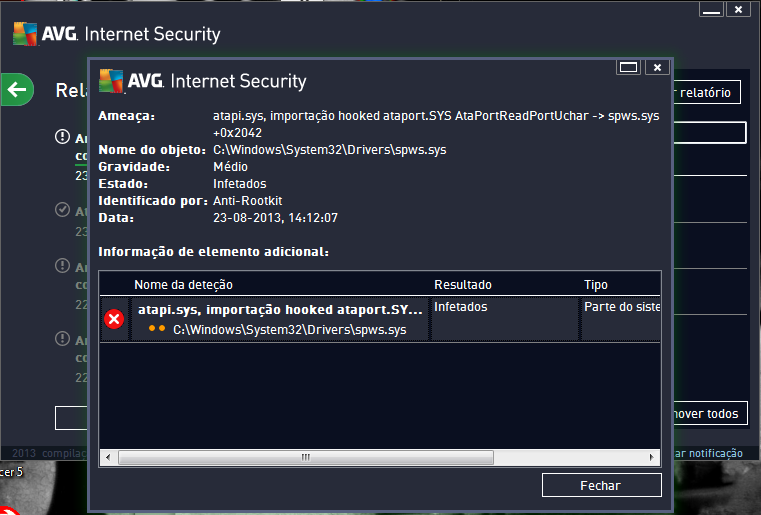Viewport: 761px width, 515px height.
Task: Close the threat details dialog
Action: click(656, 67)
